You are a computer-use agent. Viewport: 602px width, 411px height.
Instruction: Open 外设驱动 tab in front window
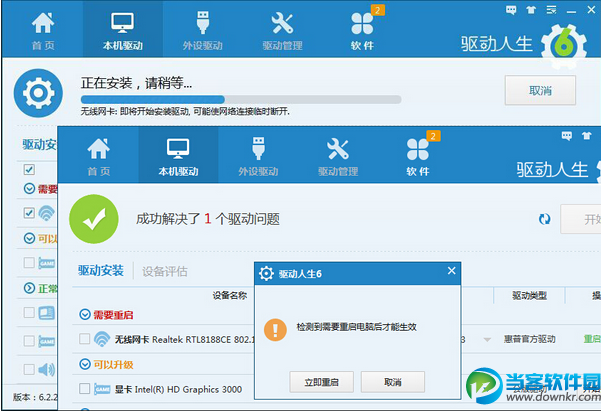click(x=258, y=156)
